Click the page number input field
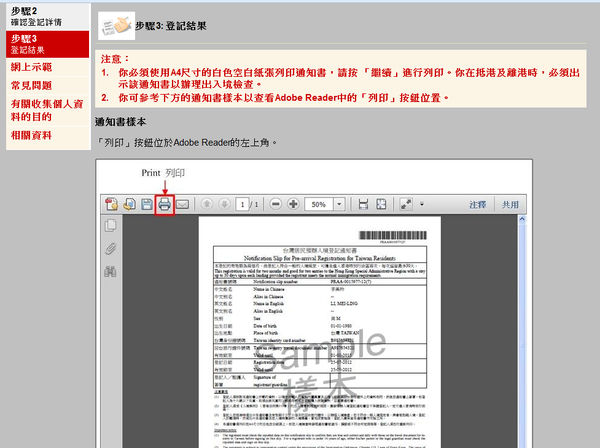Screen dimensions: 600x448 tap(243, 203)
